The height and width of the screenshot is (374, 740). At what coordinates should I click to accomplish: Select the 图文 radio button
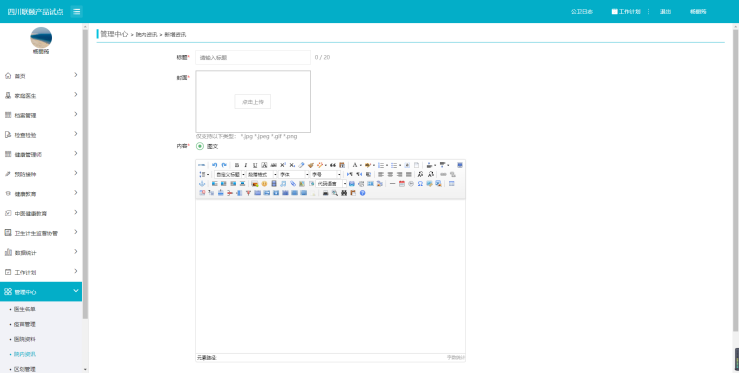pos(200,146)
